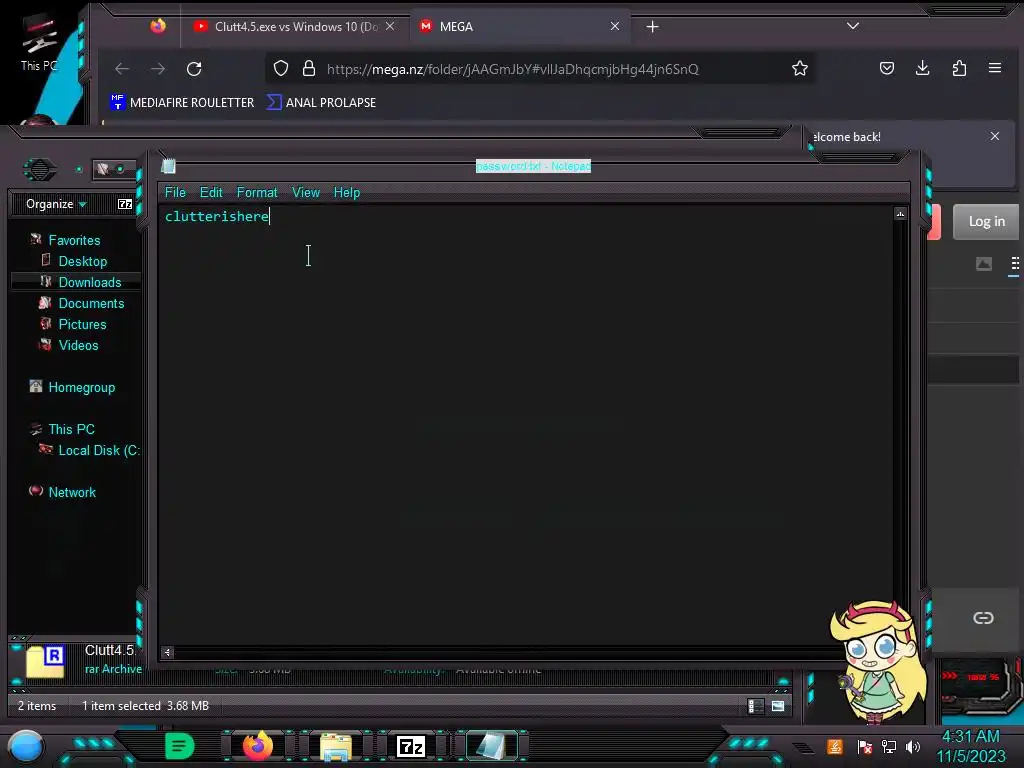This screenshot has width=1024, height=768.
Task: Close the MEGA tab
Action: click(615, 26)
